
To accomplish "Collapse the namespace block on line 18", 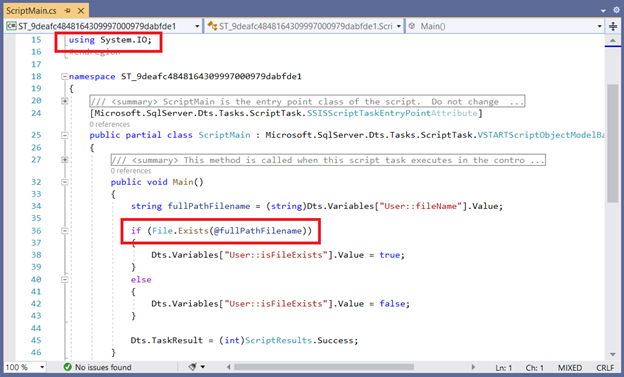I will click(64, 76).
